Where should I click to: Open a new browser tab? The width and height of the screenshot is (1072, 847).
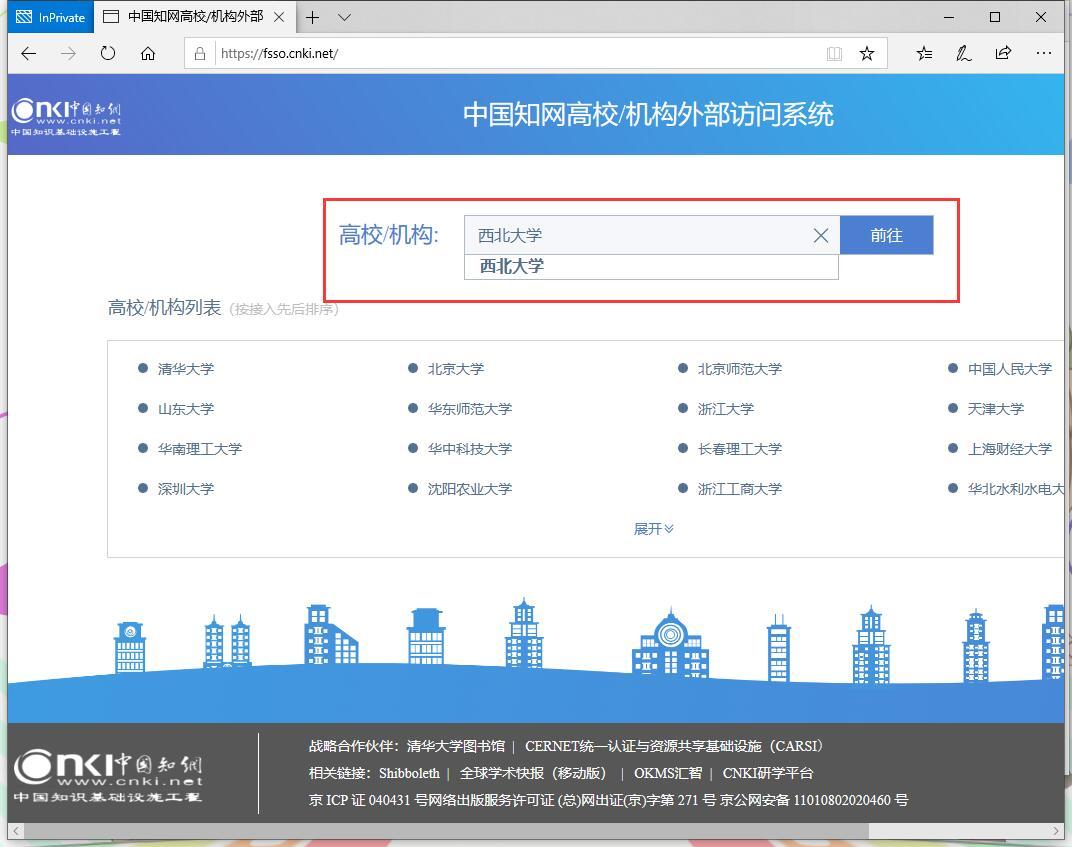point(314,17)
